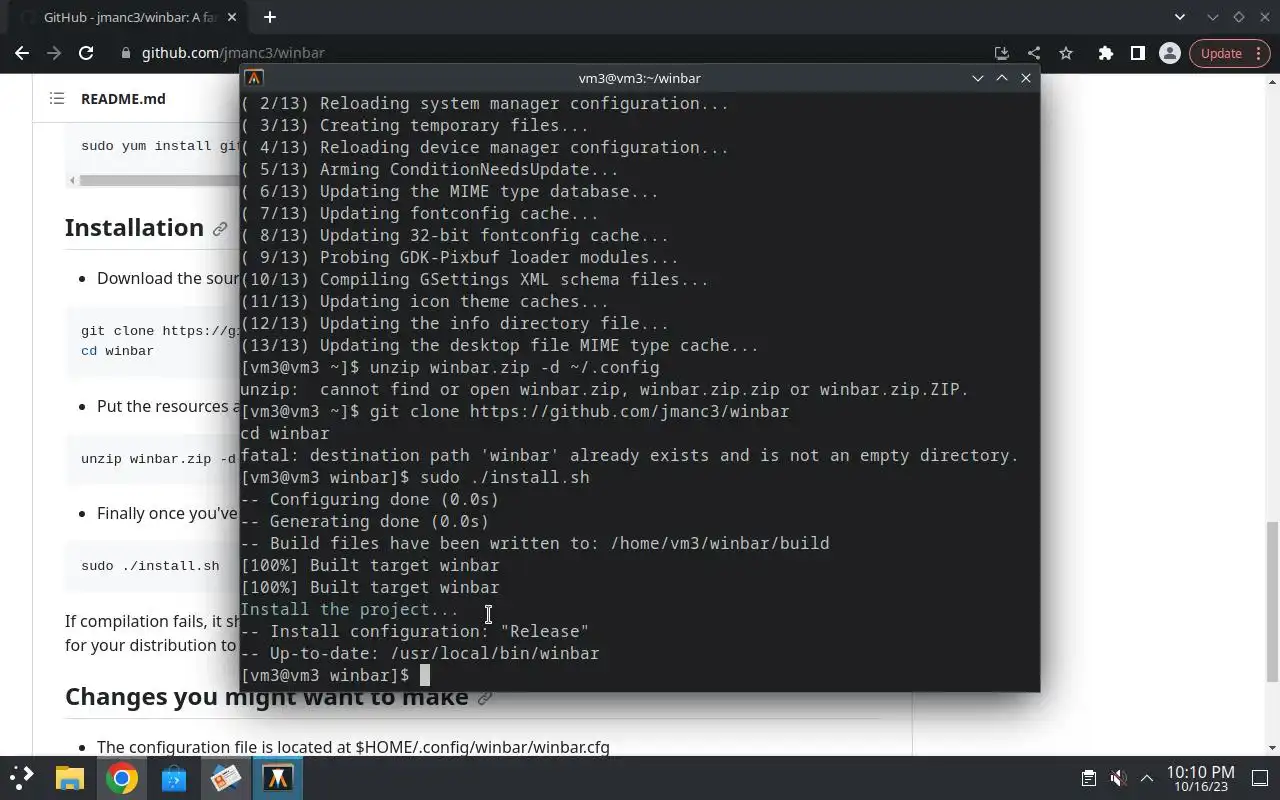Open the install app icon in address bar
The image size is (1280, 800).
(1002, 53)
